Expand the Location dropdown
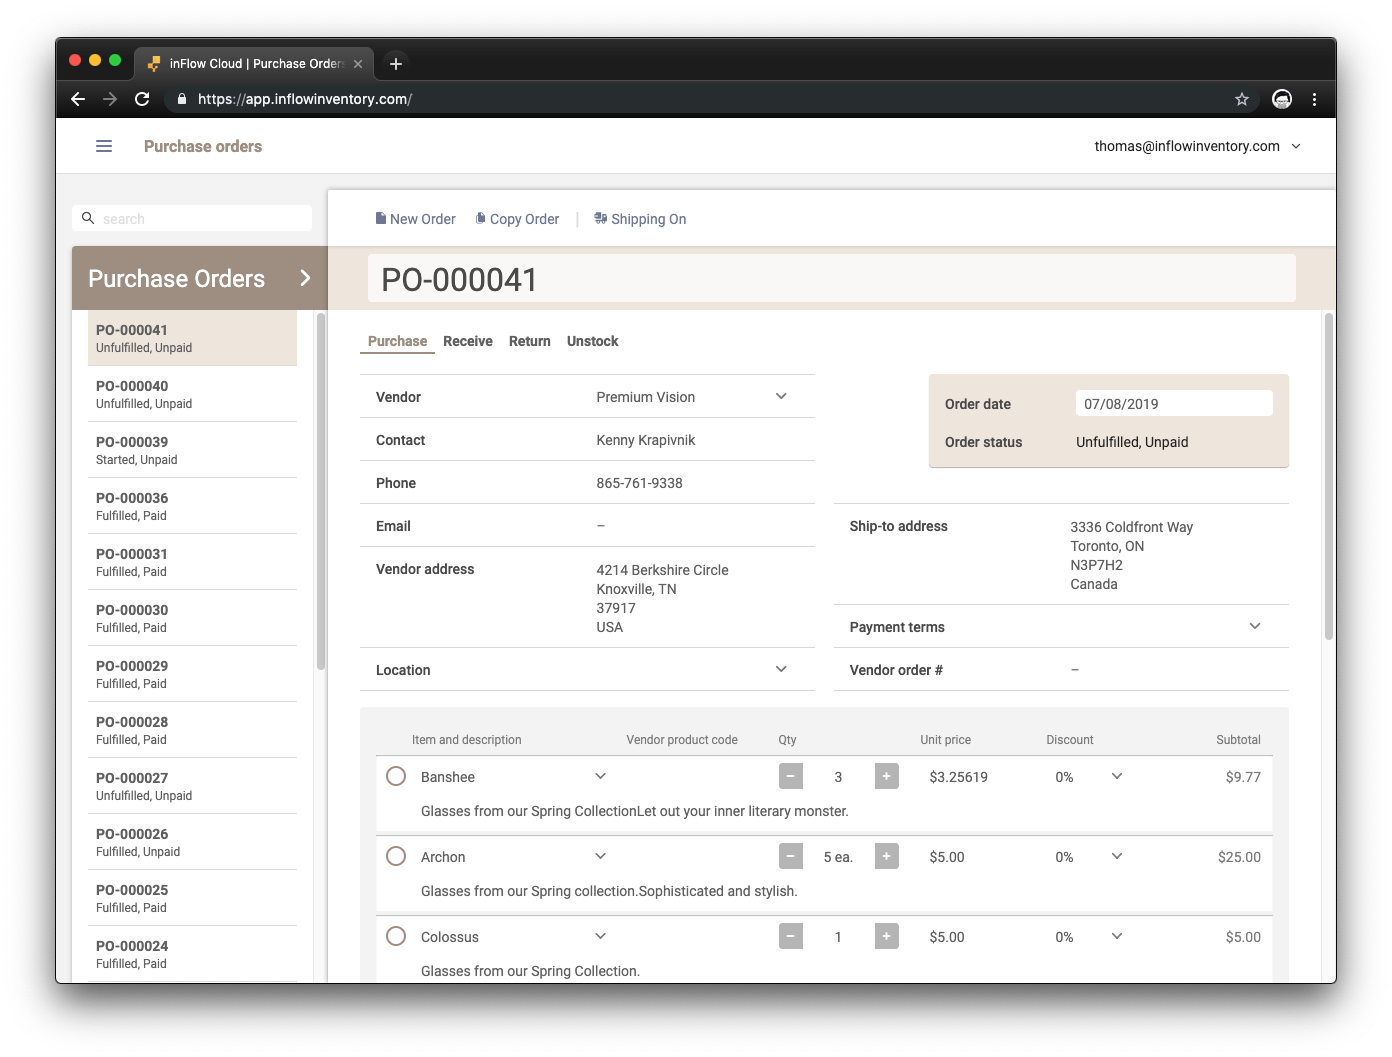This screenshot has height=1057, width=1392. 781,669
